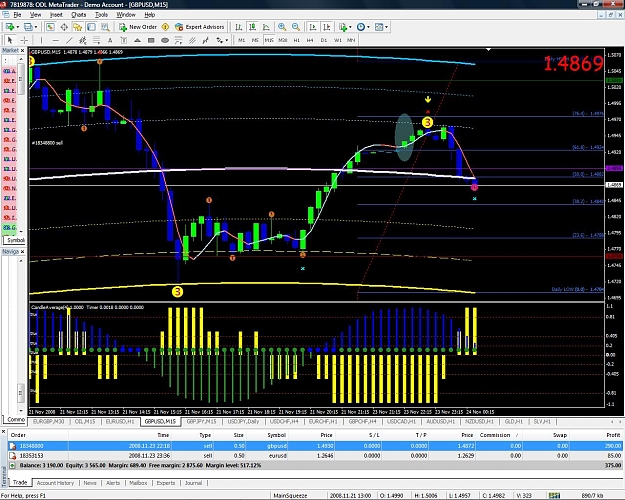Screen dimensions: 625x500
Task: Close the Market Watch panel
Action: tap(22, 51)
